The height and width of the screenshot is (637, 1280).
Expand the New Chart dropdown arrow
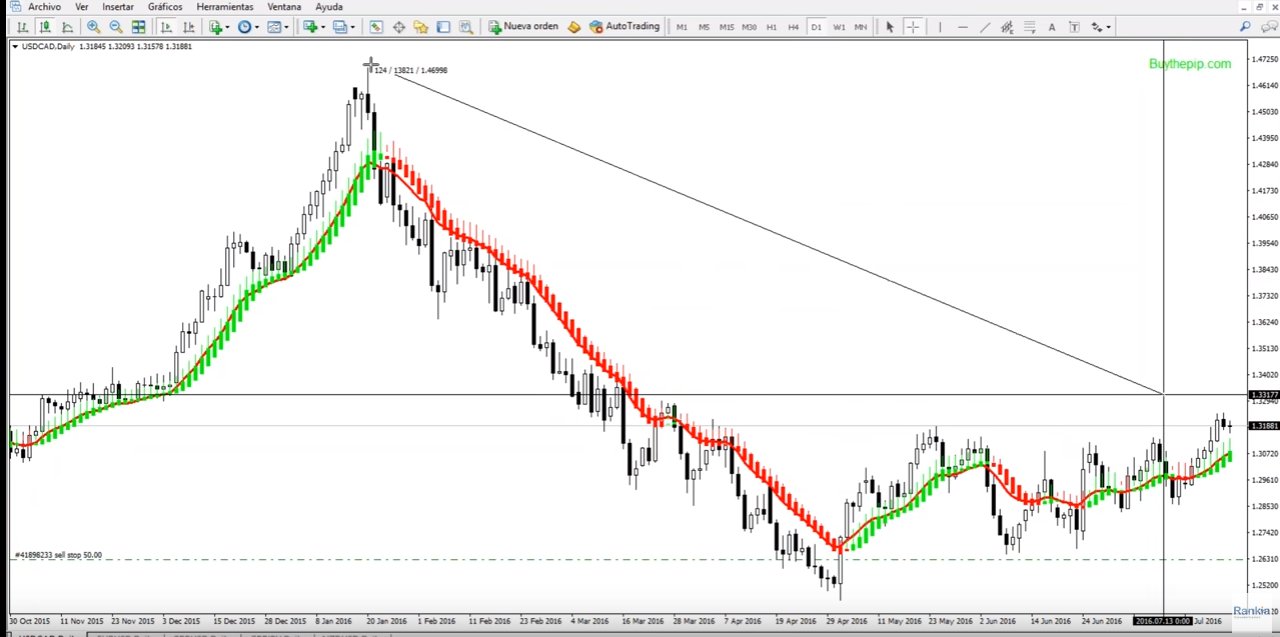pos(323,27)
